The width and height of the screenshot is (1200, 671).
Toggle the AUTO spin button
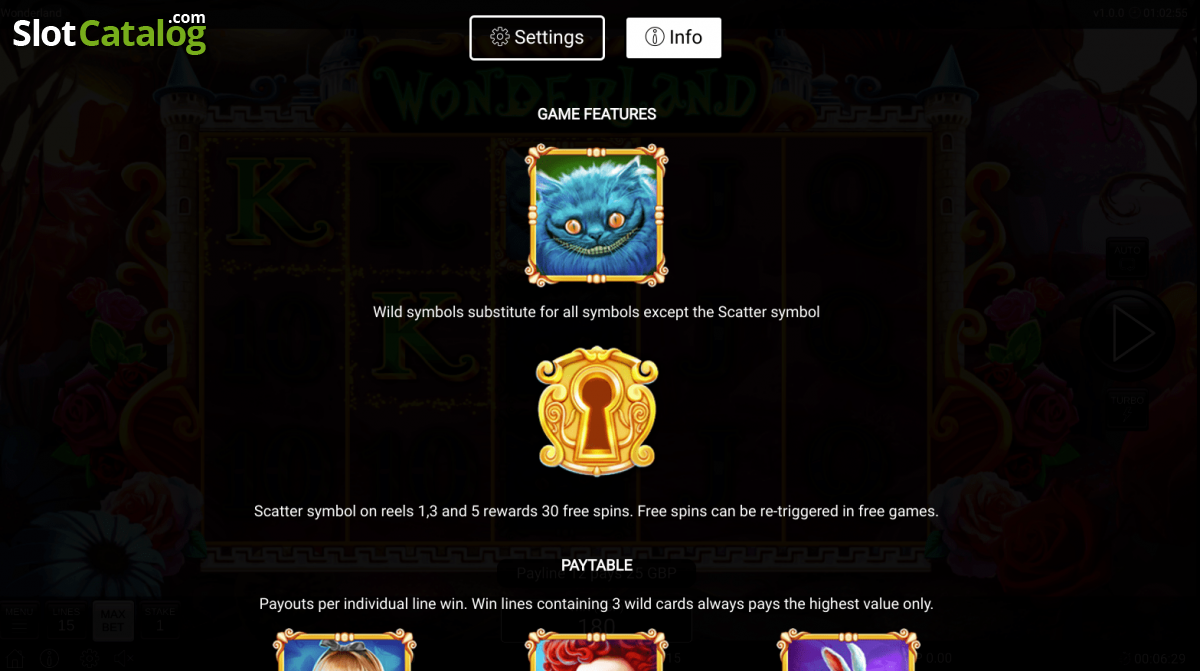(1128, 258)
